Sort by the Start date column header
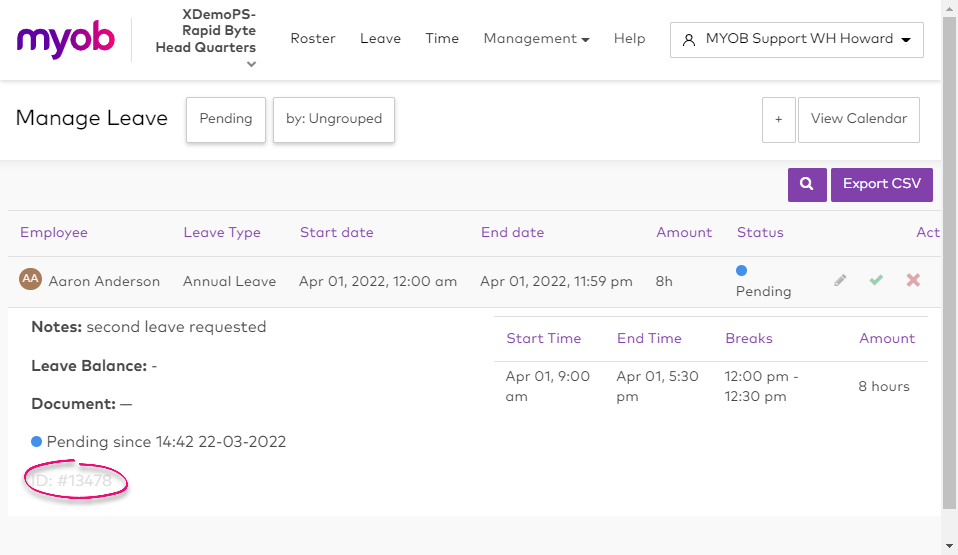The image size is (958, 555). tap(336, 233)
